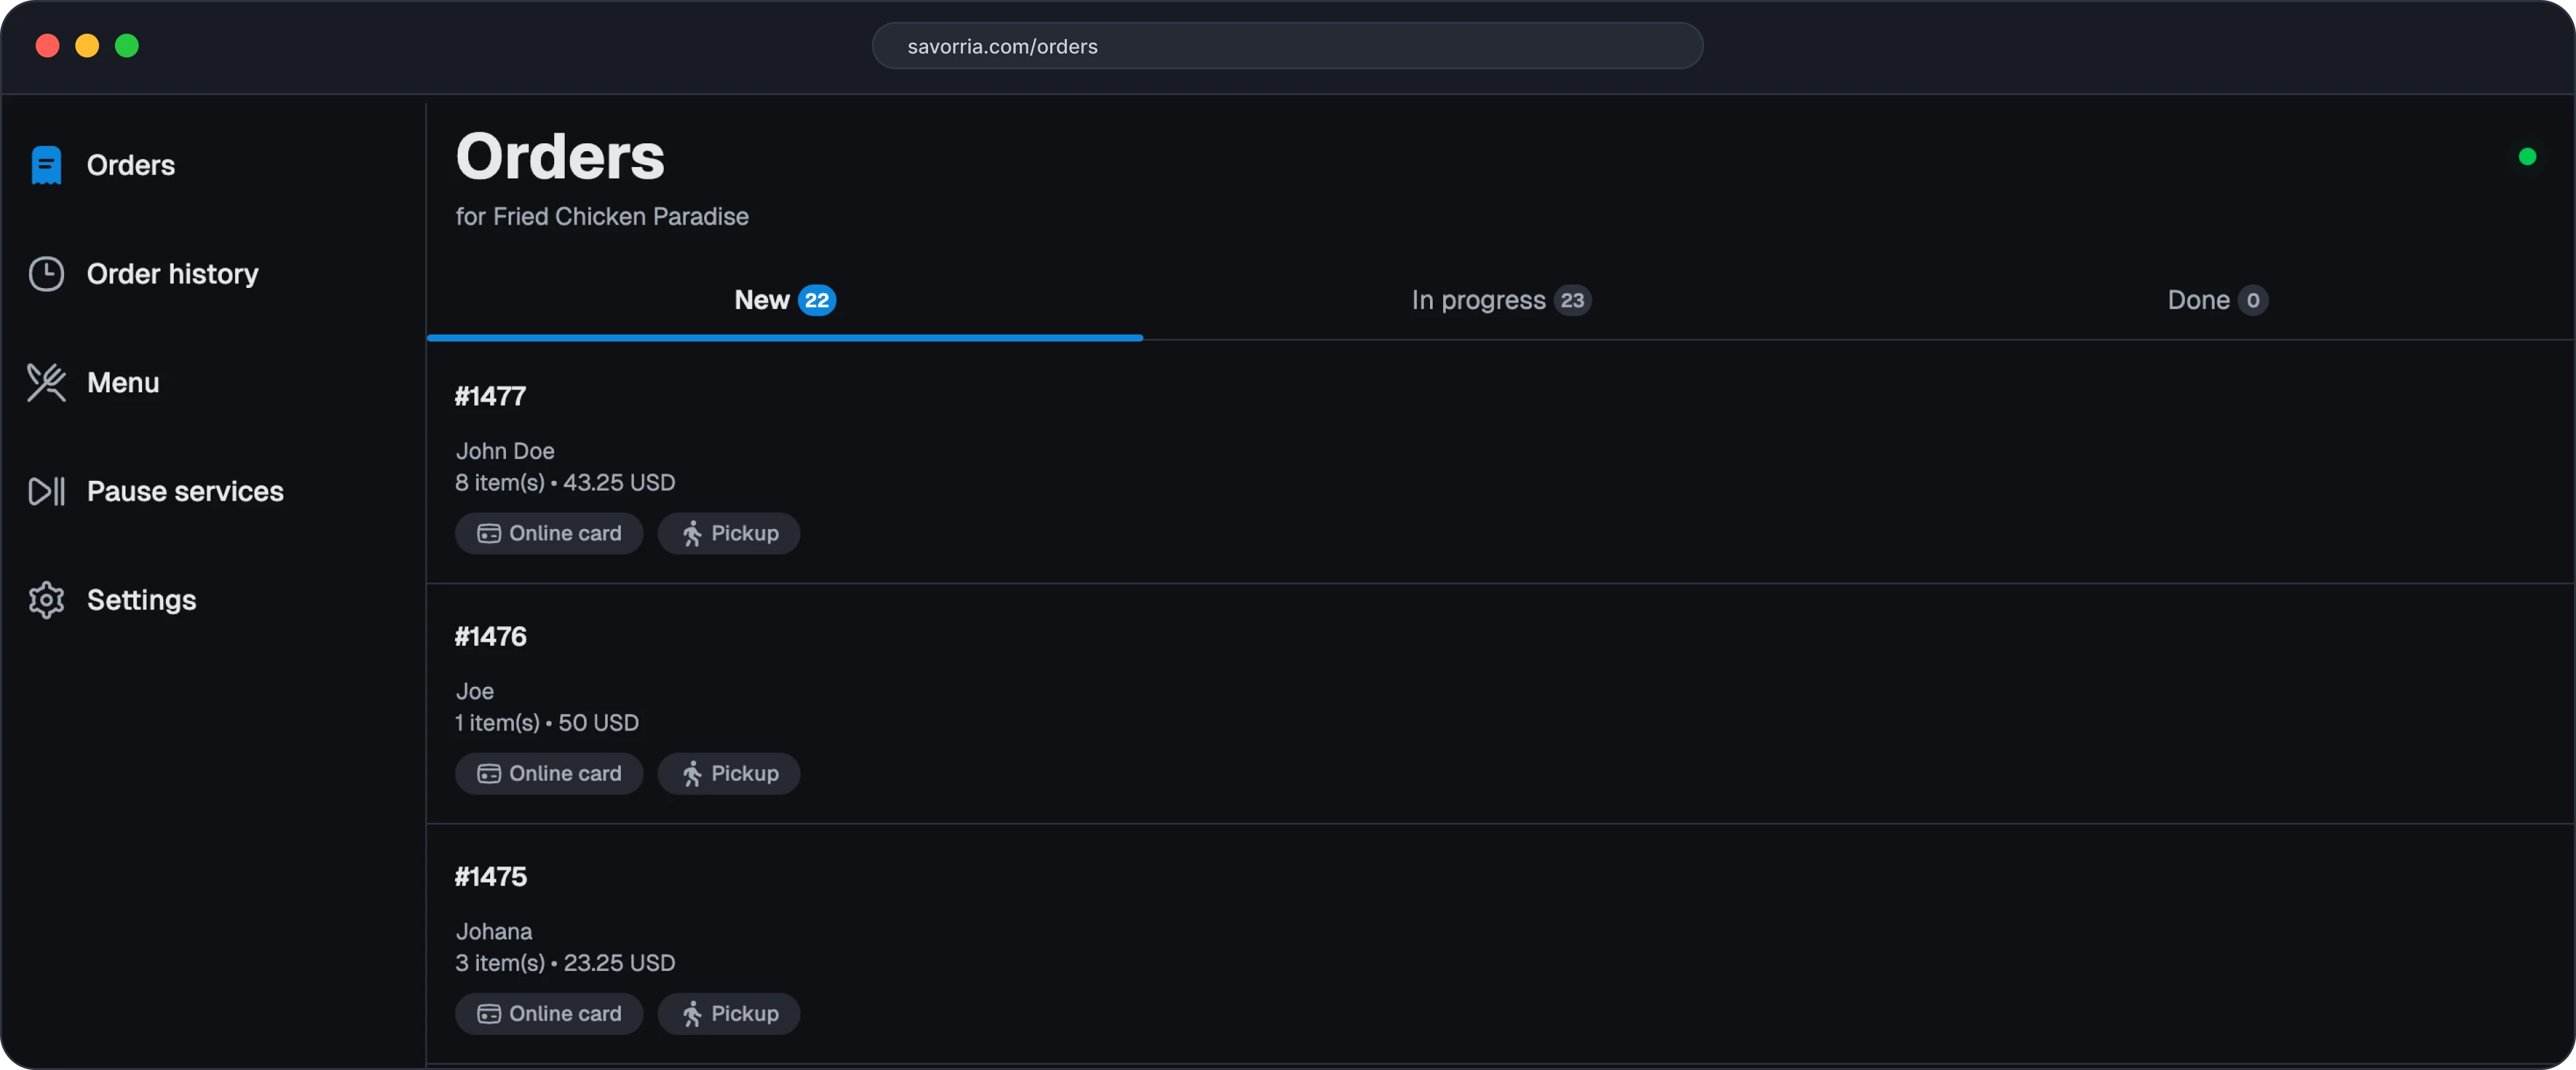The height and width of the screenshot is (1070, 2576).
Task: Switch to the In progress tab
Action: 1500,301
